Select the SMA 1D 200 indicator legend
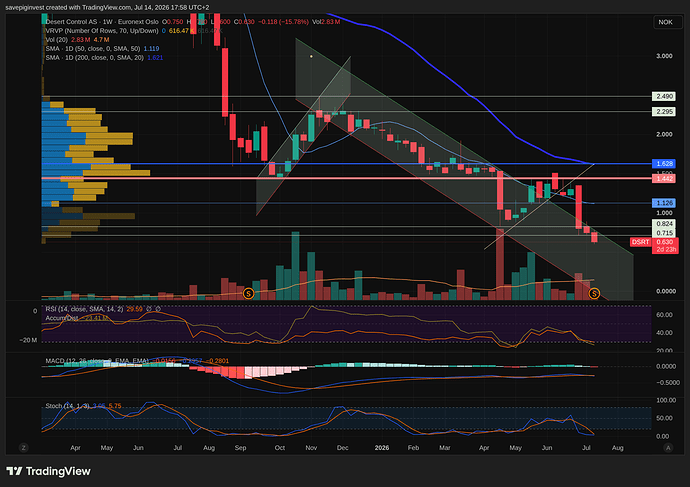This screenshot has height=487, width=690. click(95, 58)
